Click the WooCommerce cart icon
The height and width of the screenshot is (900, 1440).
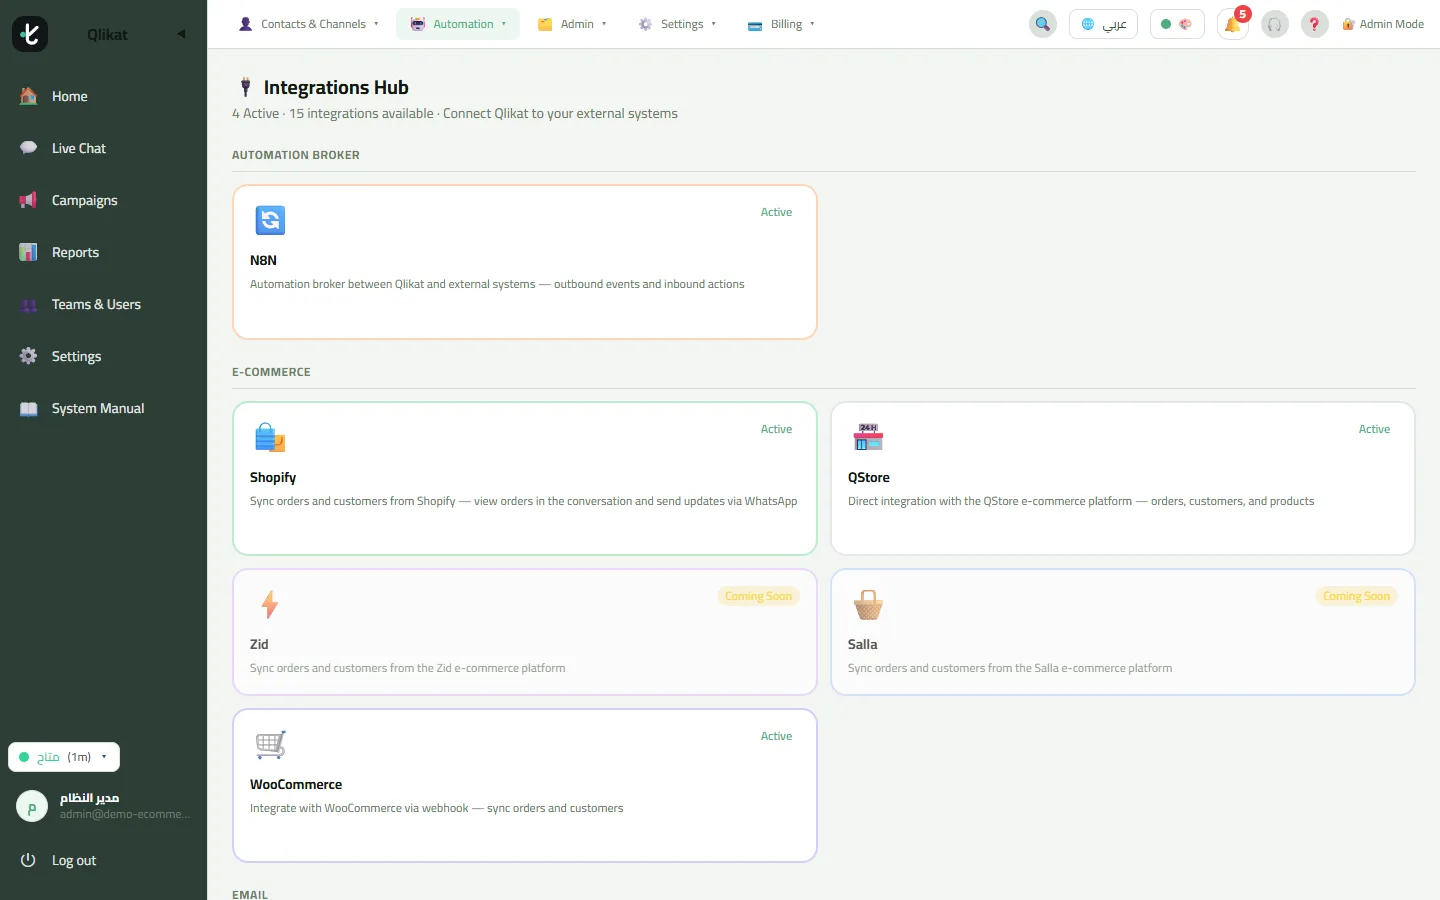(270, 744)
